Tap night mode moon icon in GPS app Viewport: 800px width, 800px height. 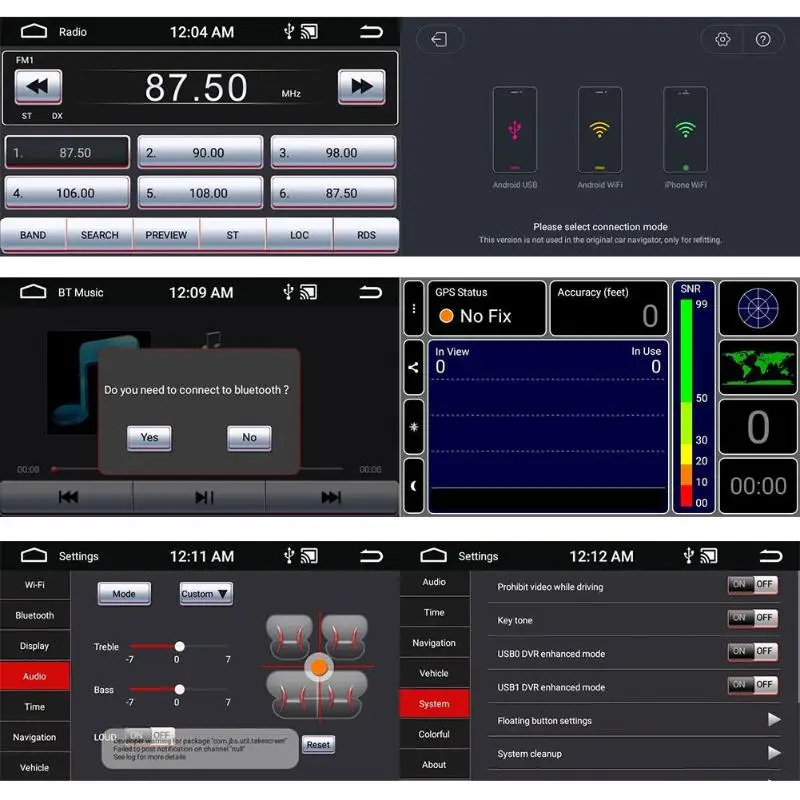pyautogui.click(x=414, y=486)
